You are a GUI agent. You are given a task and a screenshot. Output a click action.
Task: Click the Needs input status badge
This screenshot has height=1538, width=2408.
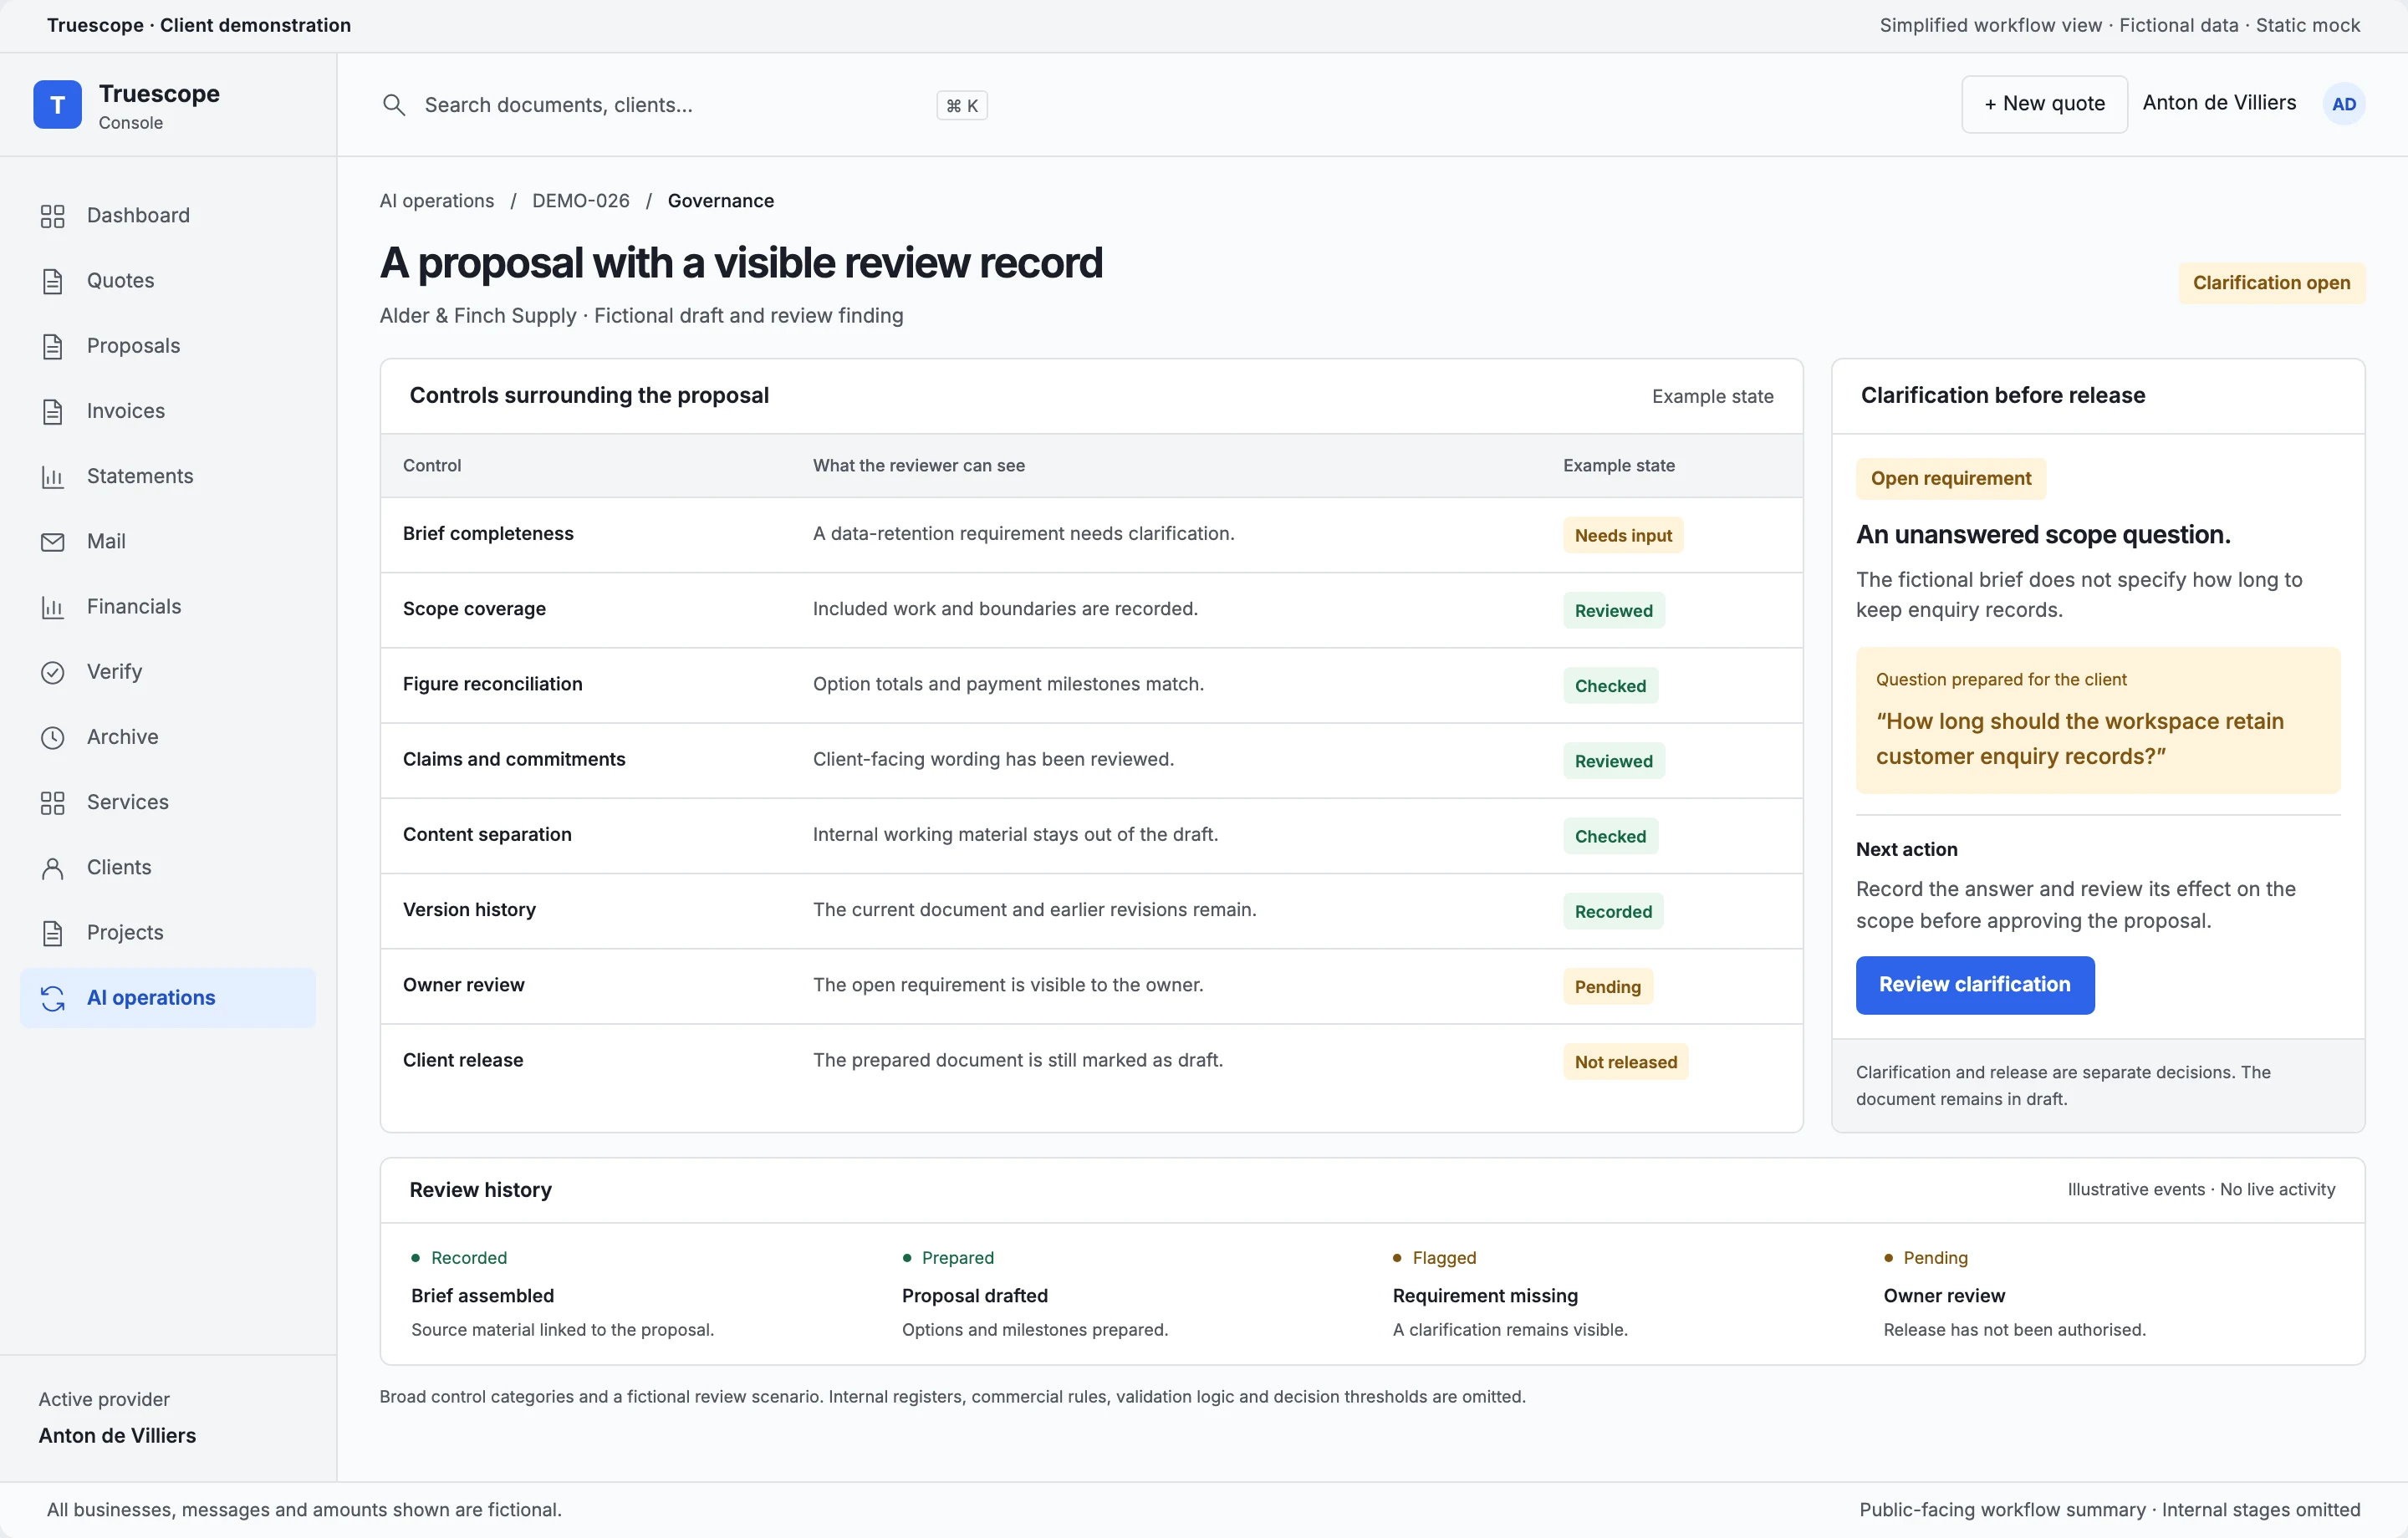click(x=1623, y=536)
